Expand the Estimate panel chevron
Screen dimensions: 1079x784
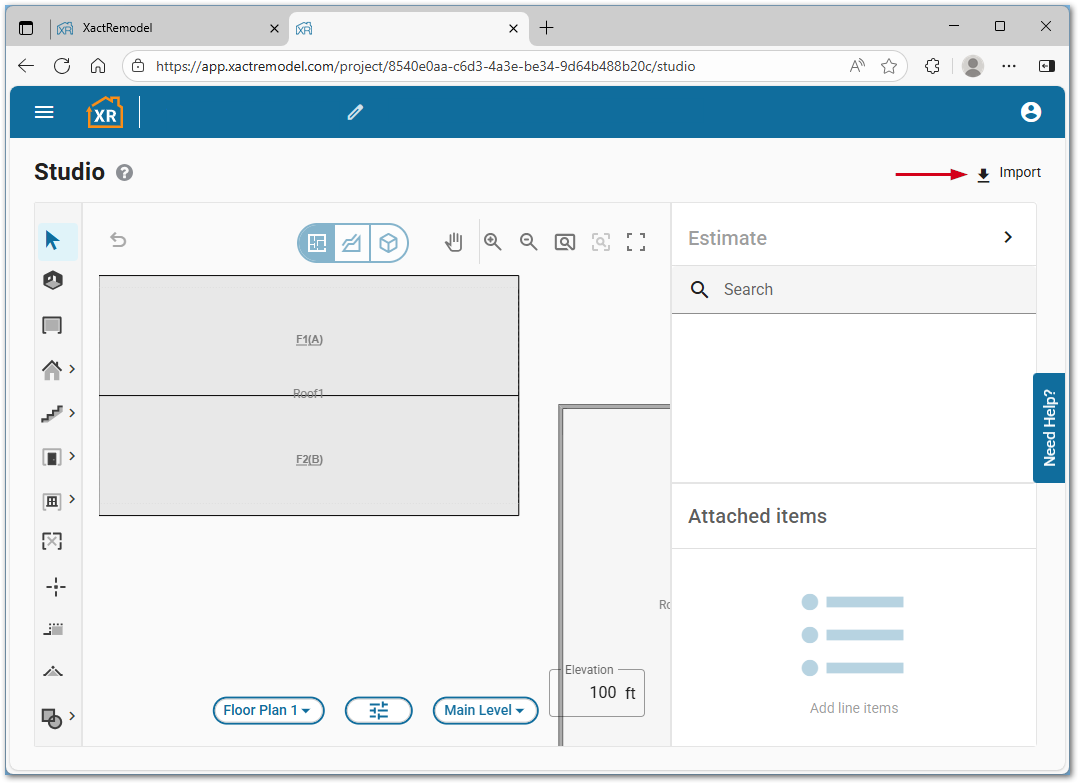coord(1008,238)
